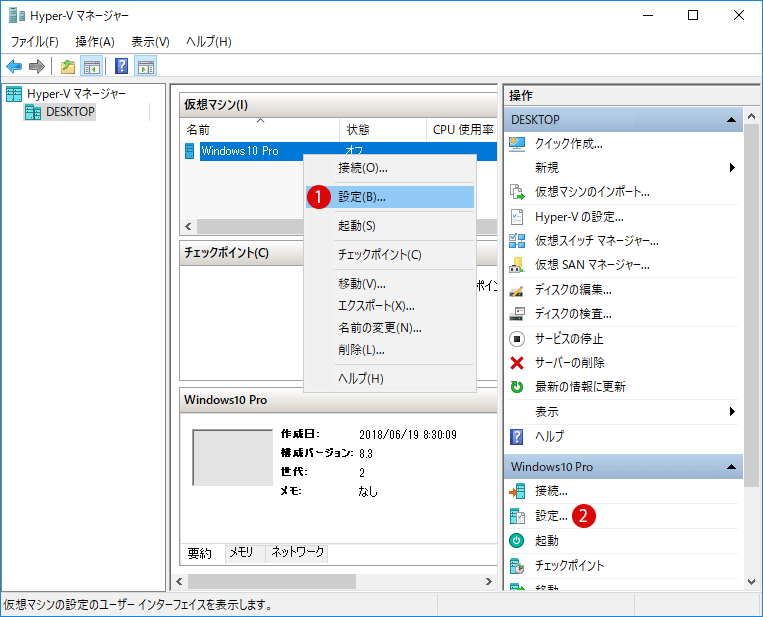Click the Forward arrow in the toolbar
The image size is (763, 617).
click(x=37, y=66)
